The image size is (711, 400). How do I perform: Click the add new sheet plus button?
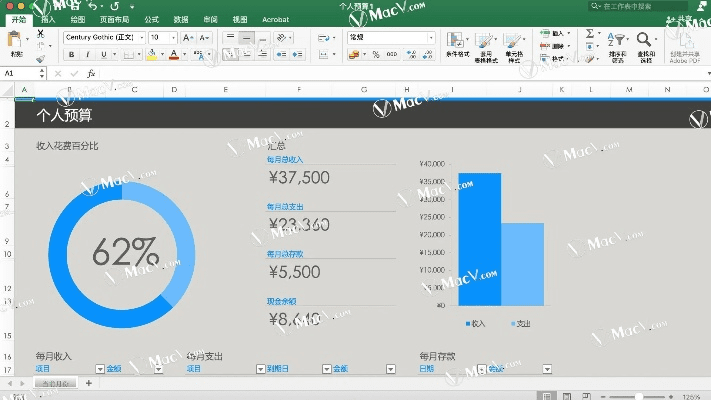[x=88, y=383]
